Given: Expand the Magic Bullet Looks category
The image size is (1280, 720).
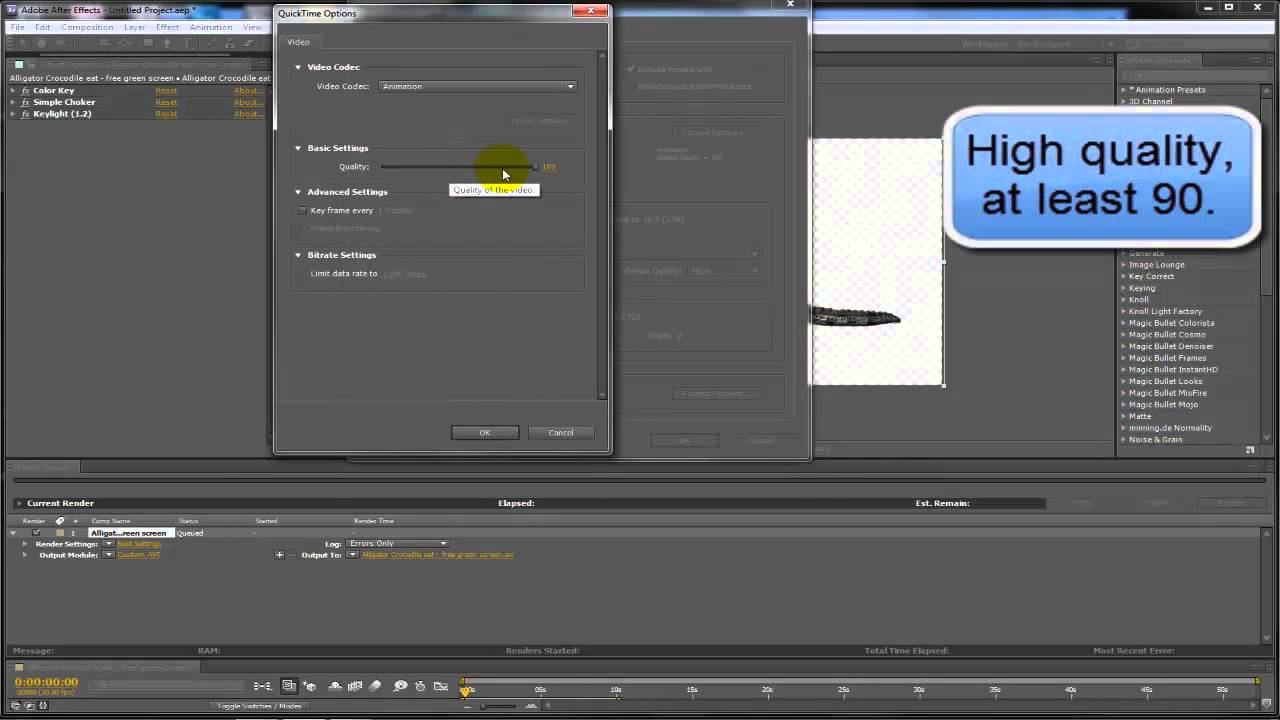Looking at the screenshot, I should click(1124, 381).
